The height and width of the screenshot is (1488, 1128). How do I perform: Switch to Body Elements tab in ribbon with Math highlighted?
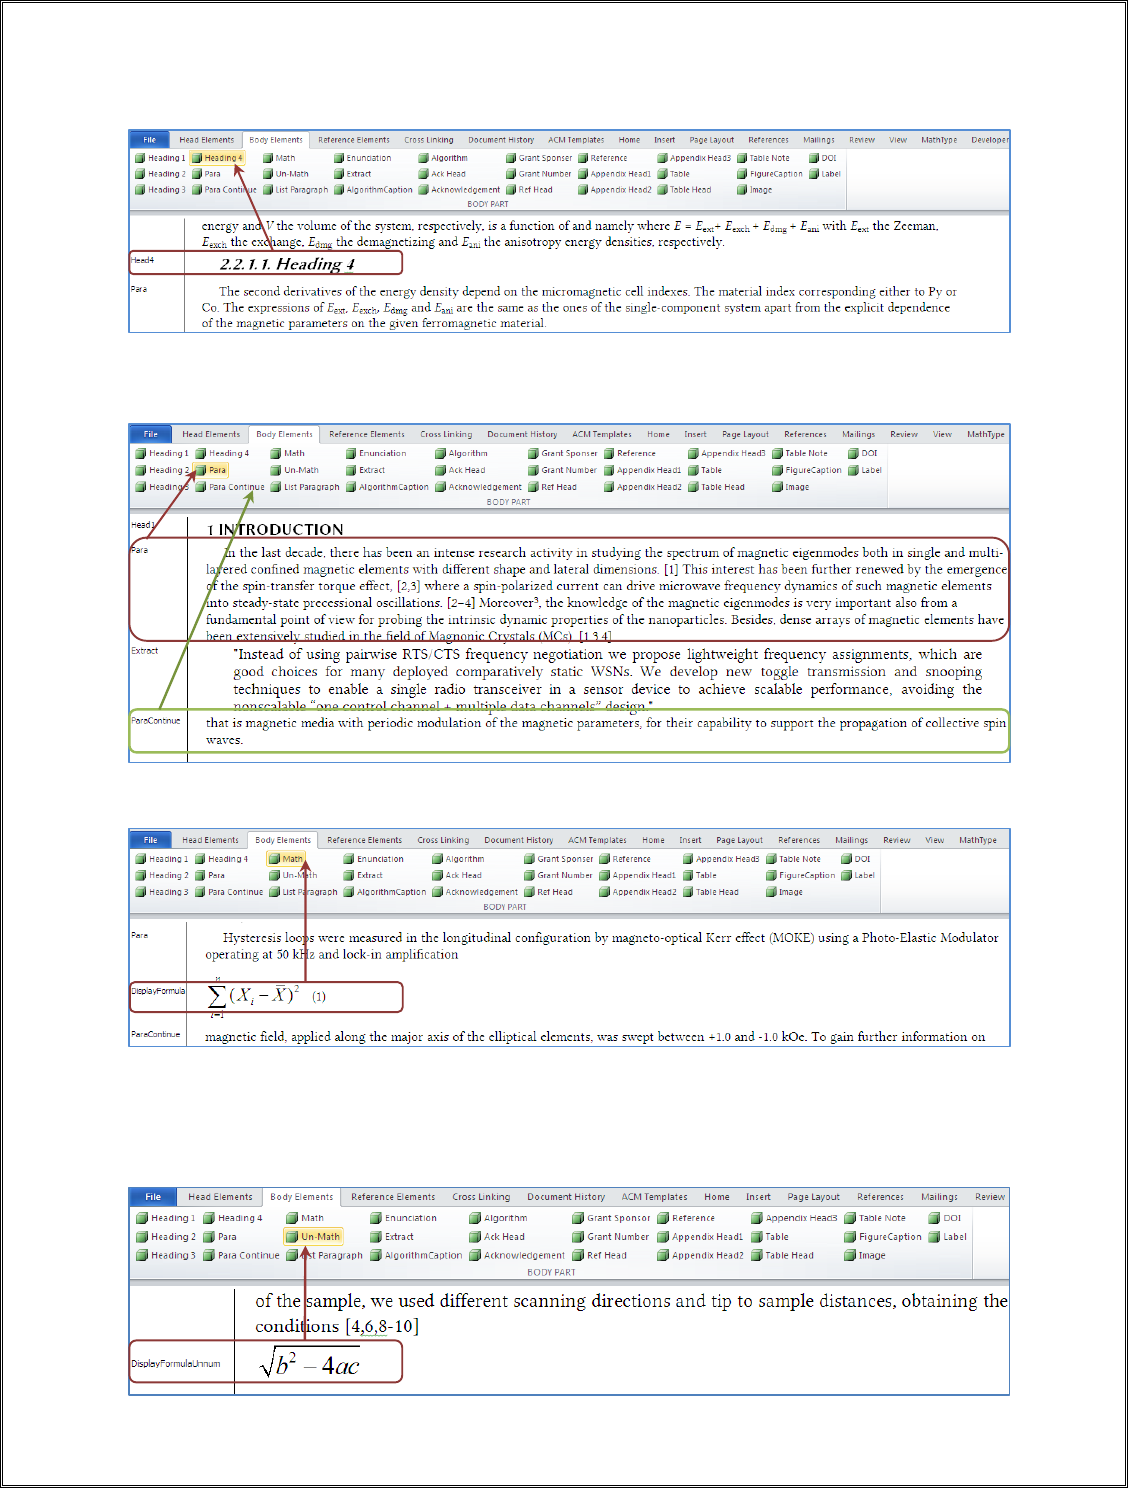click(x=283, y=840)
